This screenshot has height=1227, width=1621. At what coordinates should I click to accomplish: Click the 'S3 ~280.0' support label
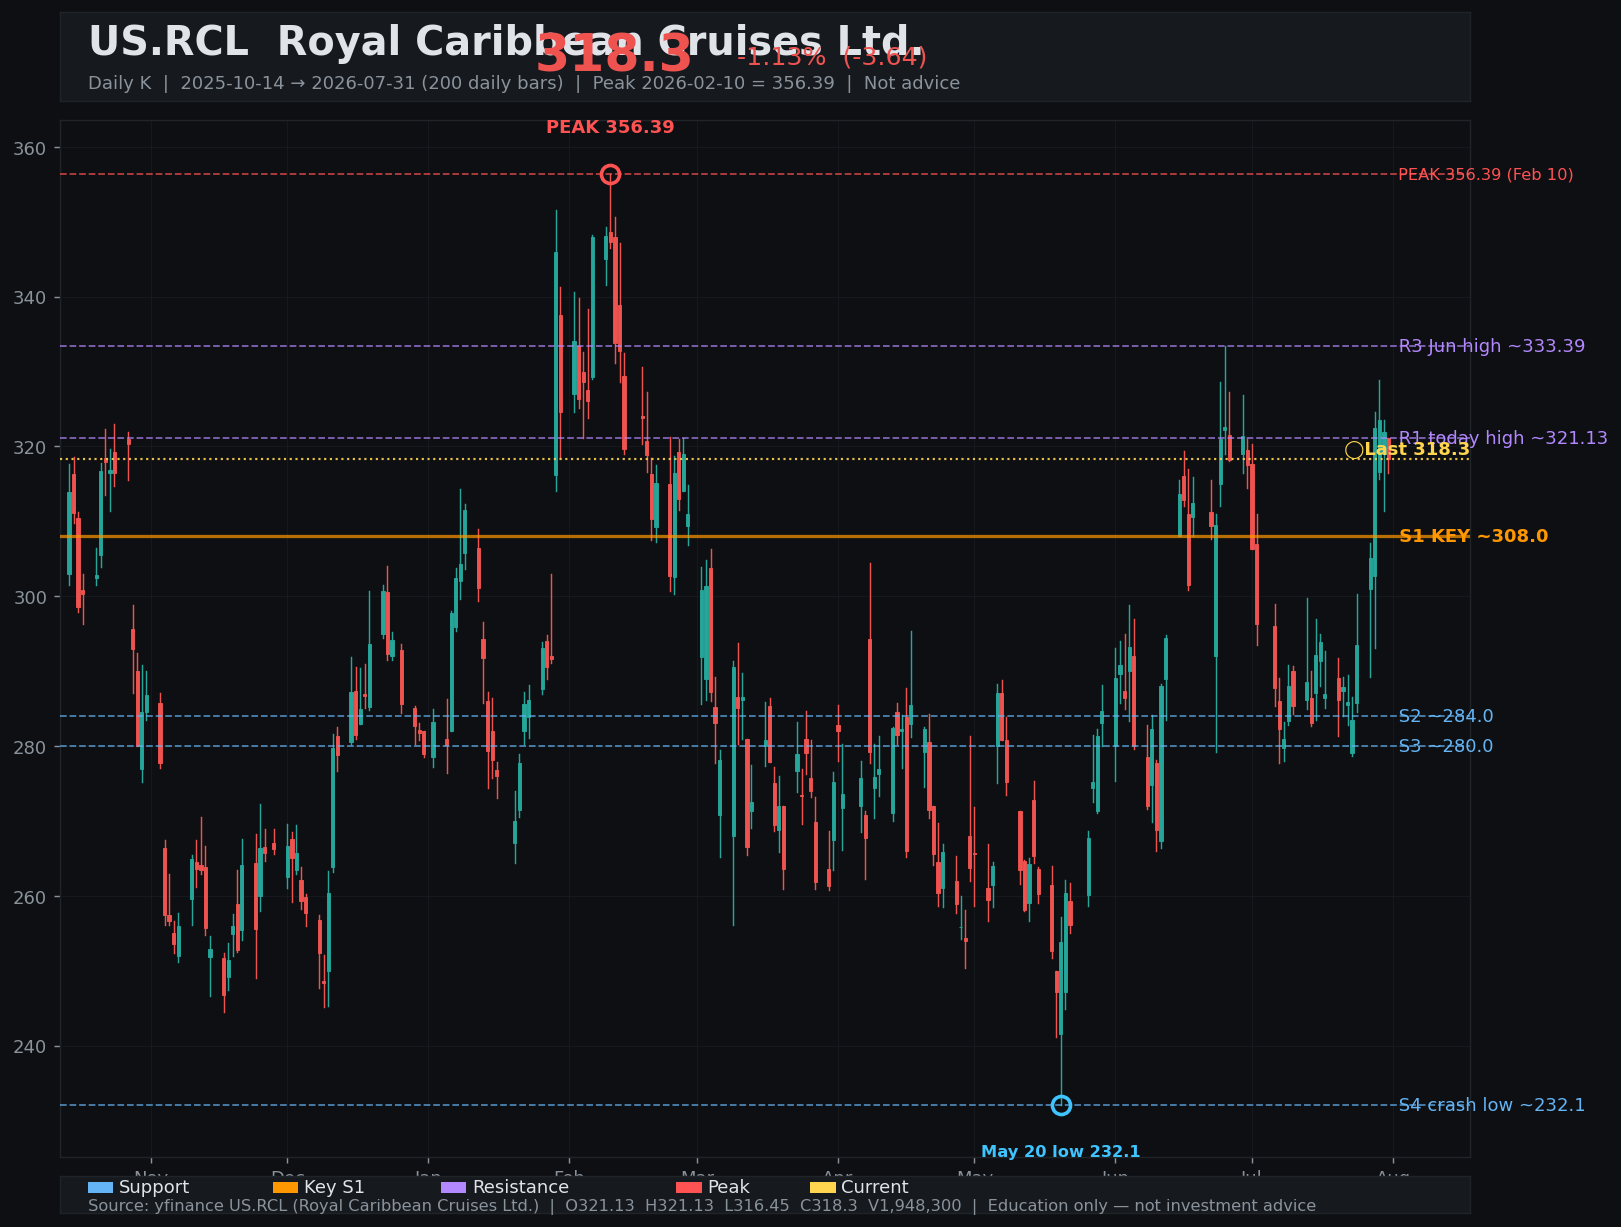point(1445,746)
